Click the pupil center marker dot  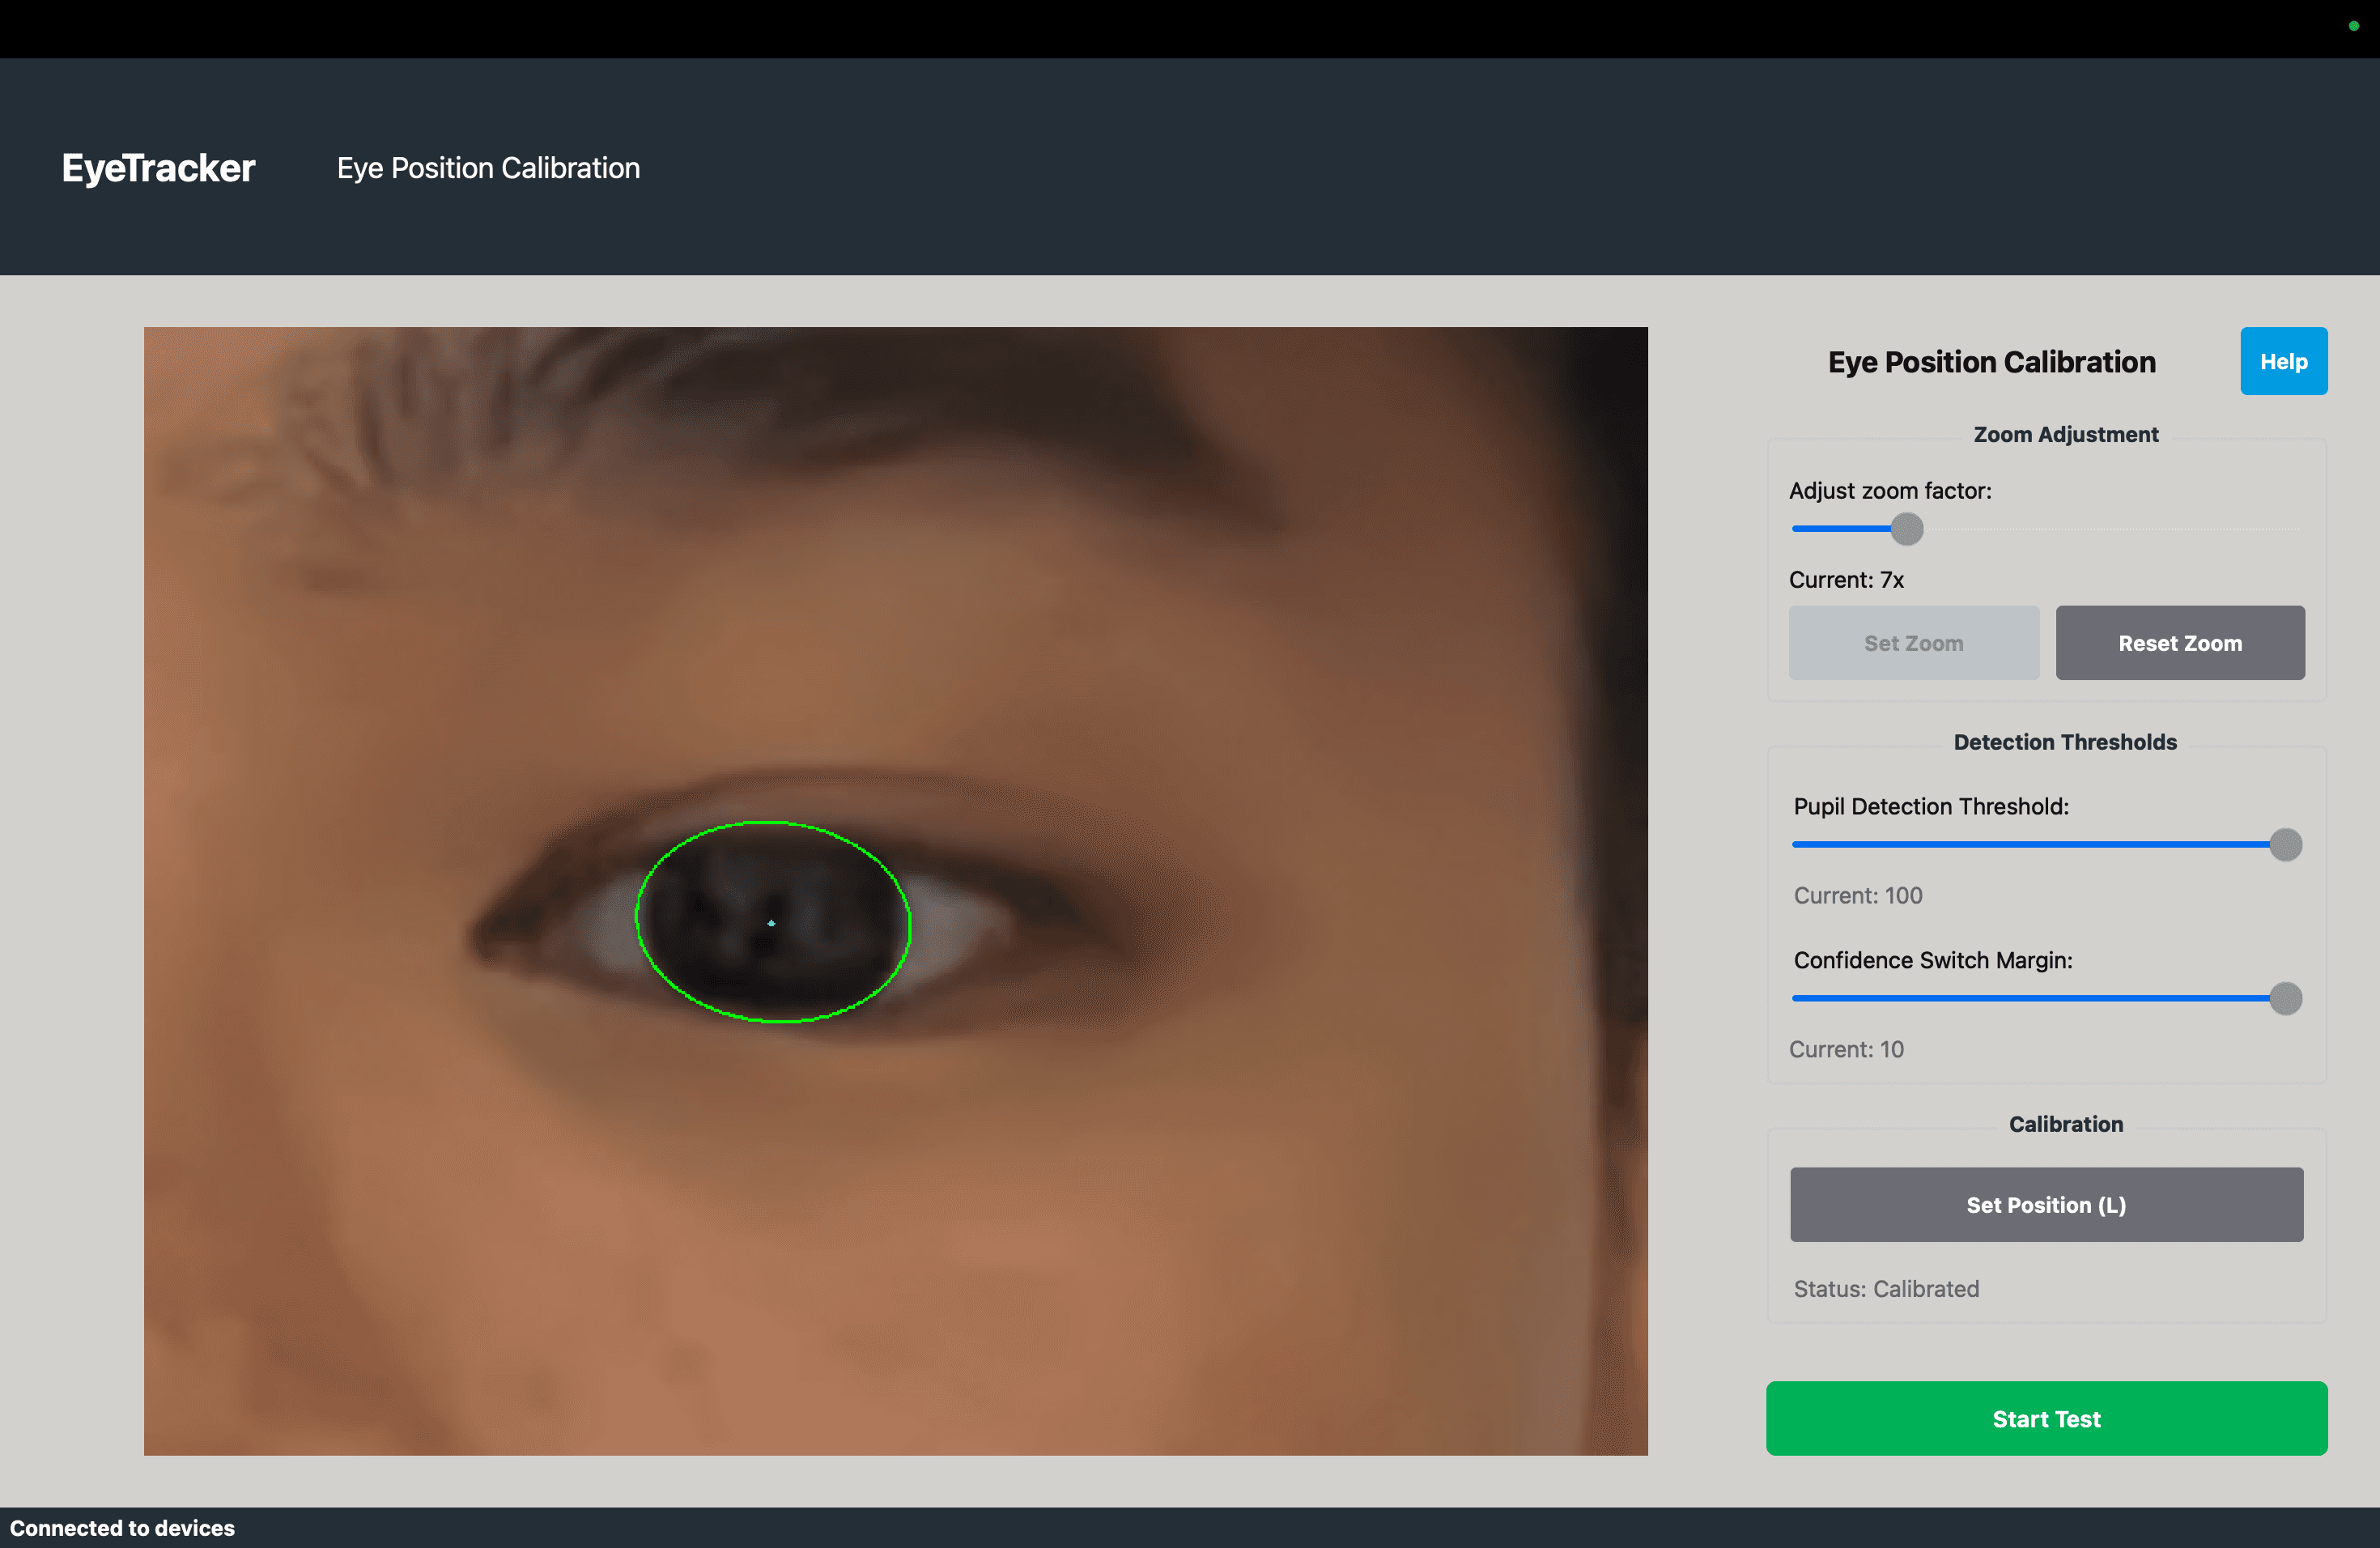point(771,923)
